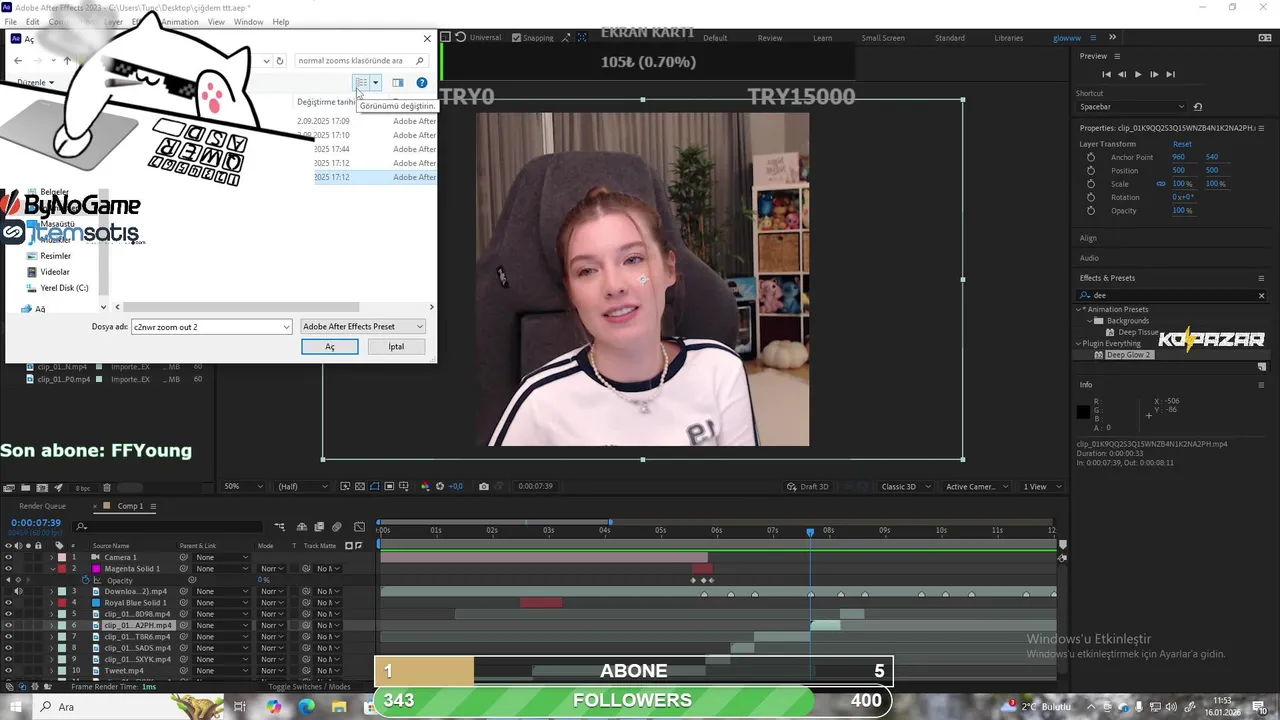Hide Tweet.mp4 layer visibility

[8, 671]
